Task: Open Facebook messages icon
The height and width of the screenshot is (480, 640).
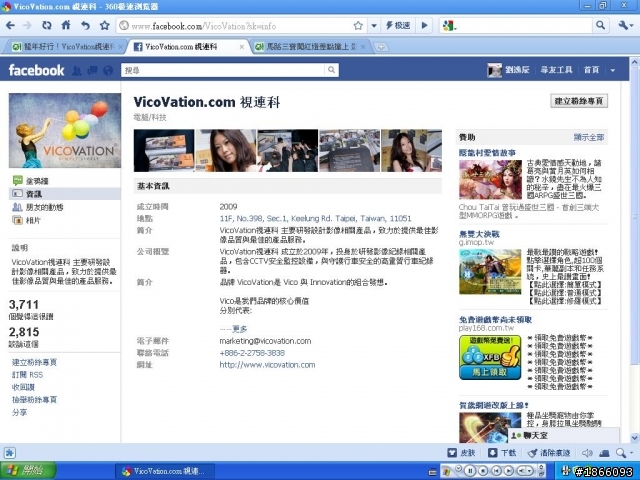Action: pos(92,71)
